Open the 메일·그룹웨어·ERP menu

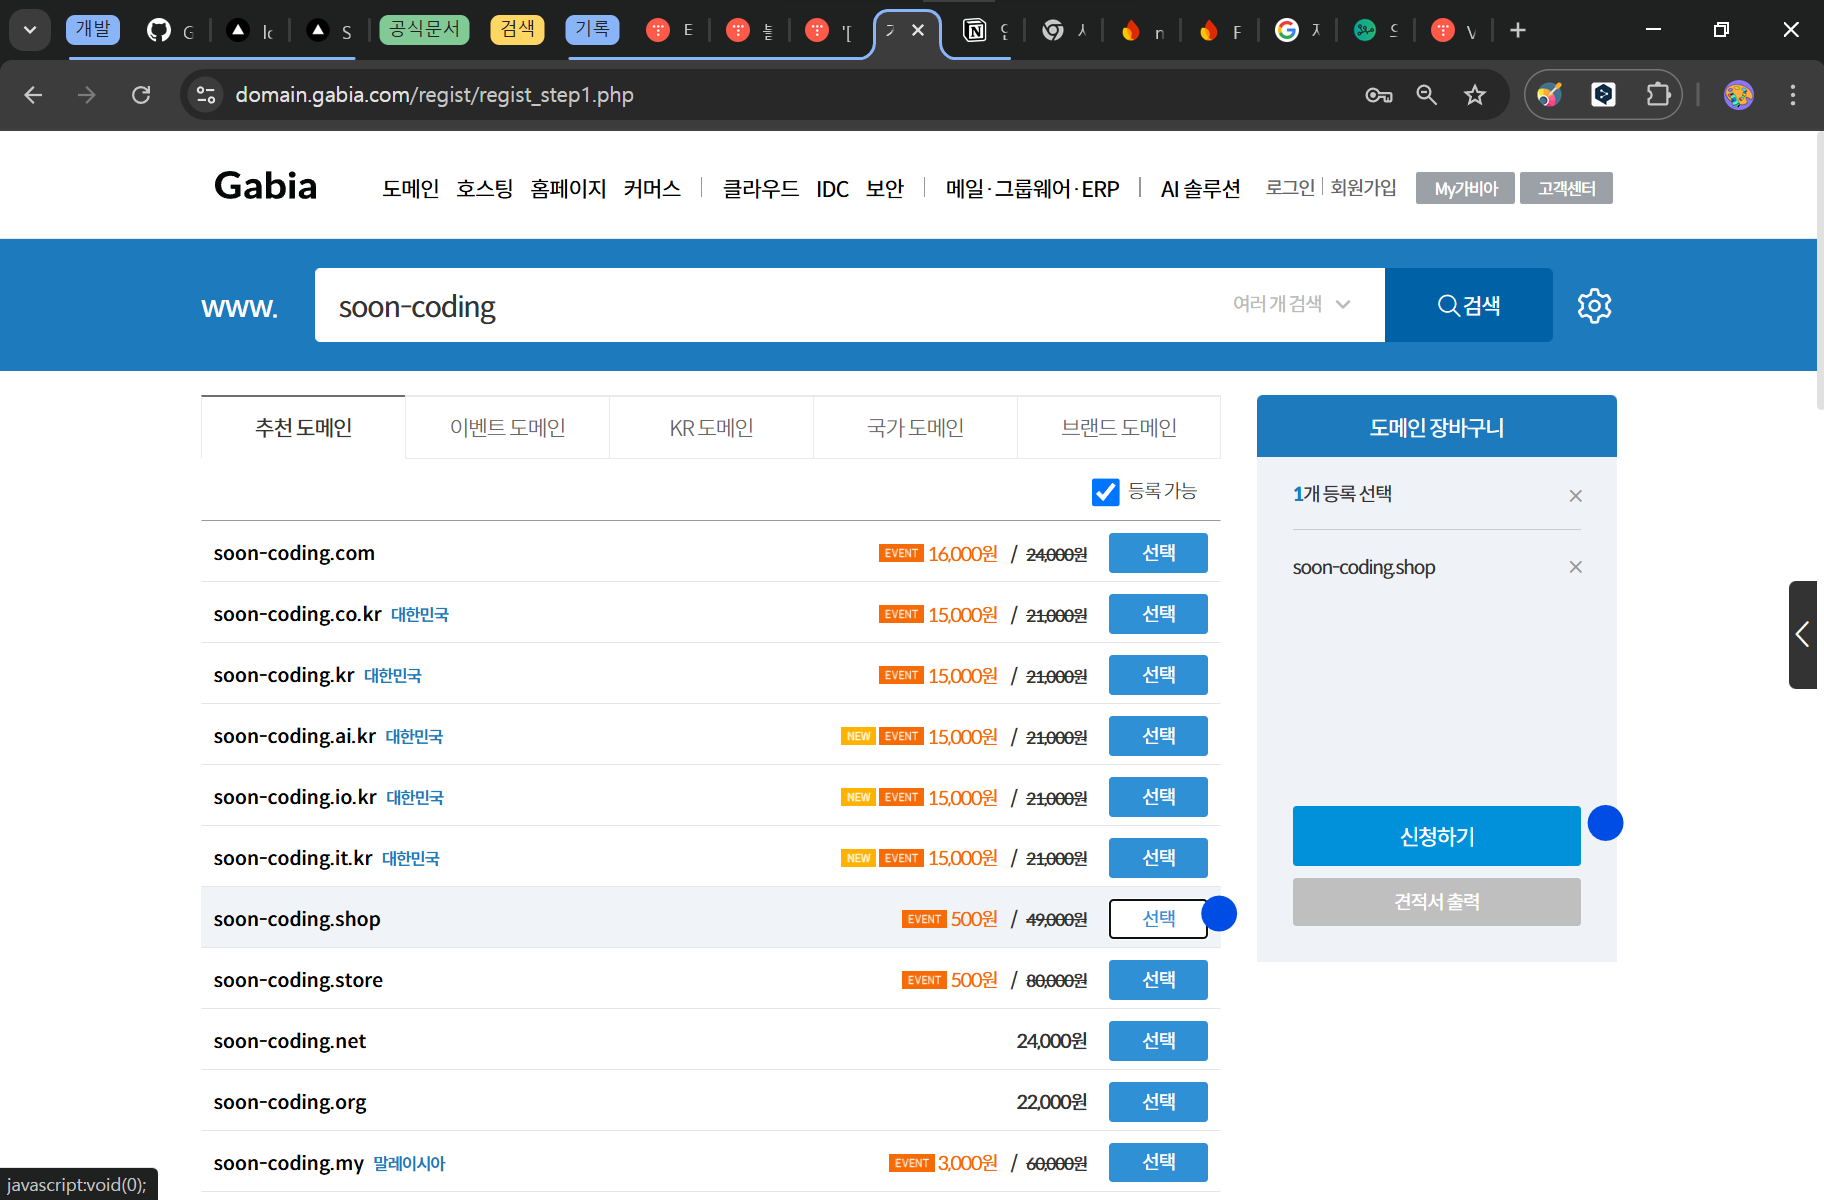[1032, 188]
